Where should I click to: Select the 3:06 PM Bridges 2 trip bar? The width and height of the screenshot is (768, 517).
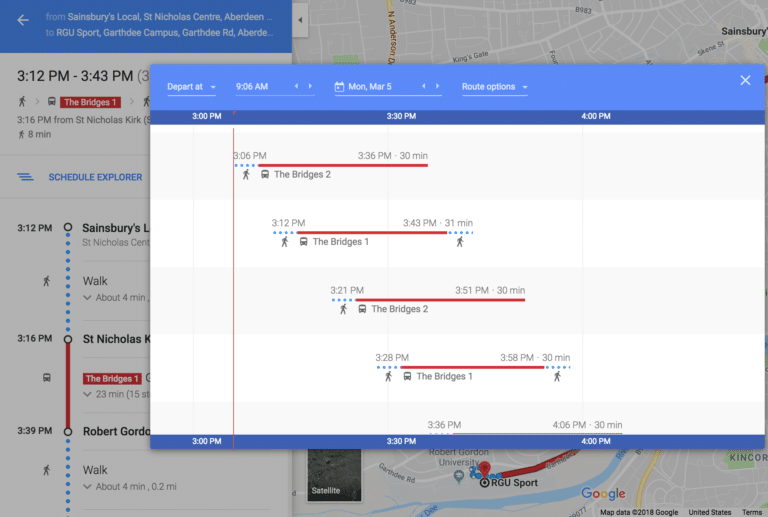(331, 165)
